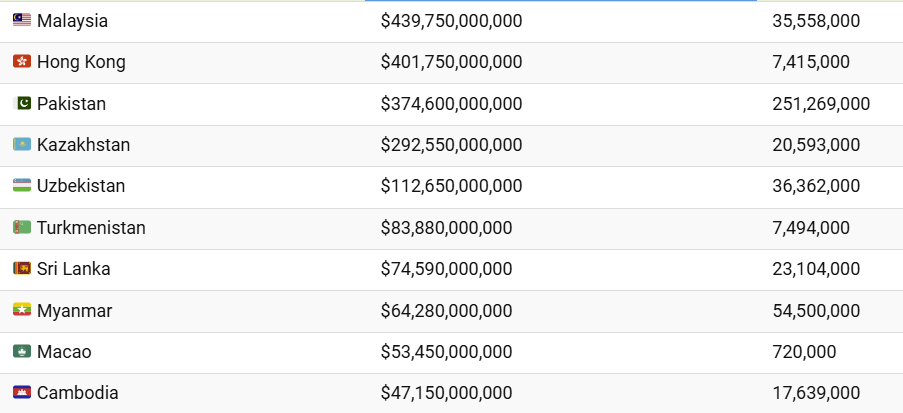Click the Kazakhstan flag icon
Viewport: 903px width, 413px height.
point(22,145)
